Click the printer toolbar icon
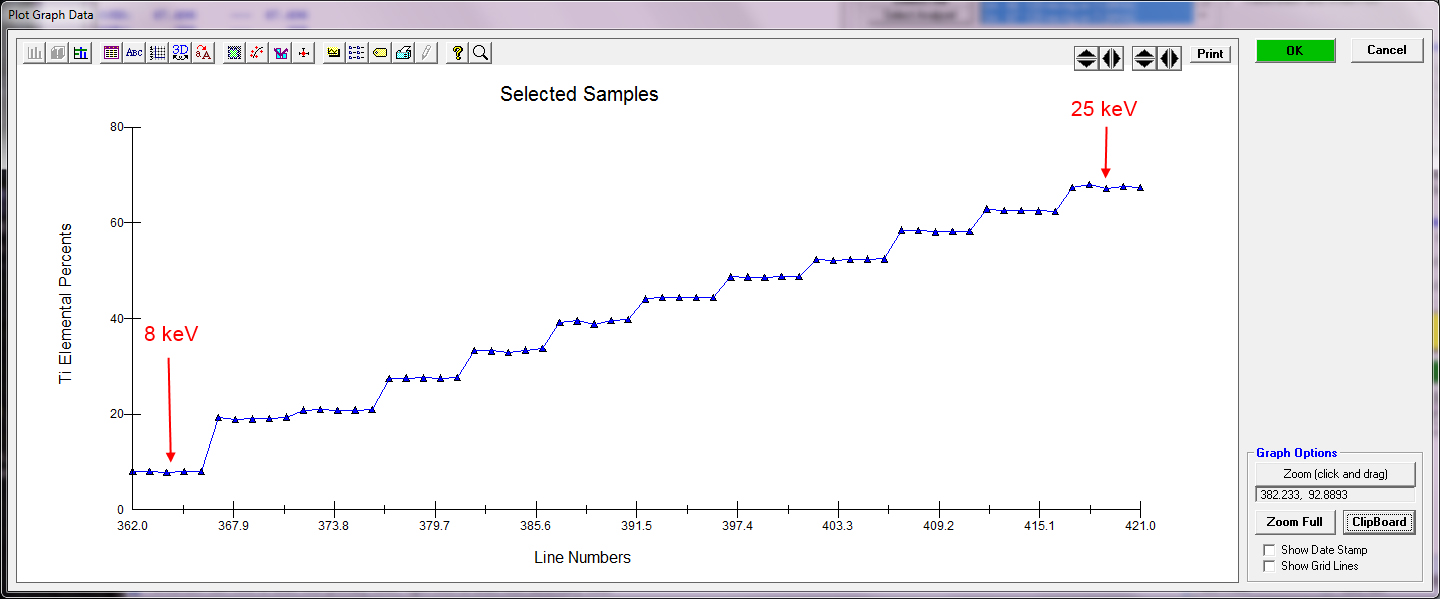Screen dimensions: 1440x600 coord(403,53)
